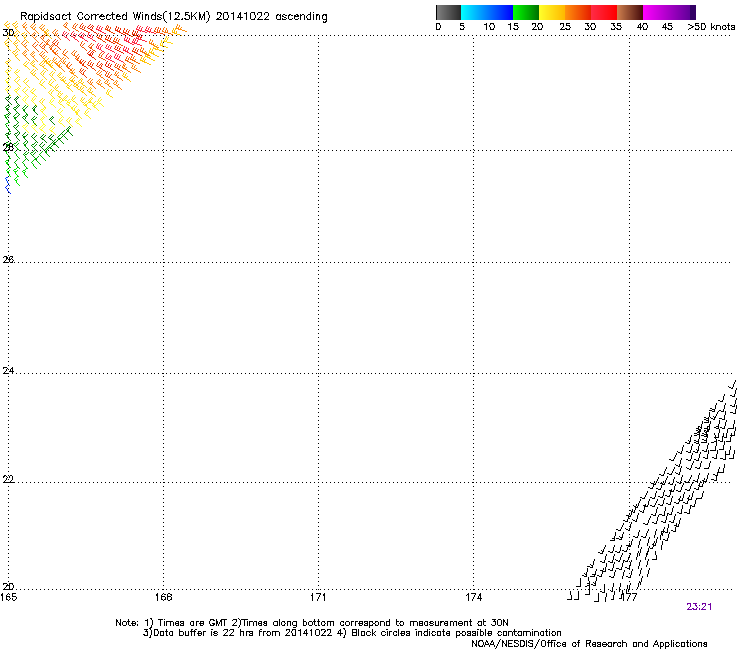Click the legend value '25'
This screenshot has height=650, width=740.
565,27
